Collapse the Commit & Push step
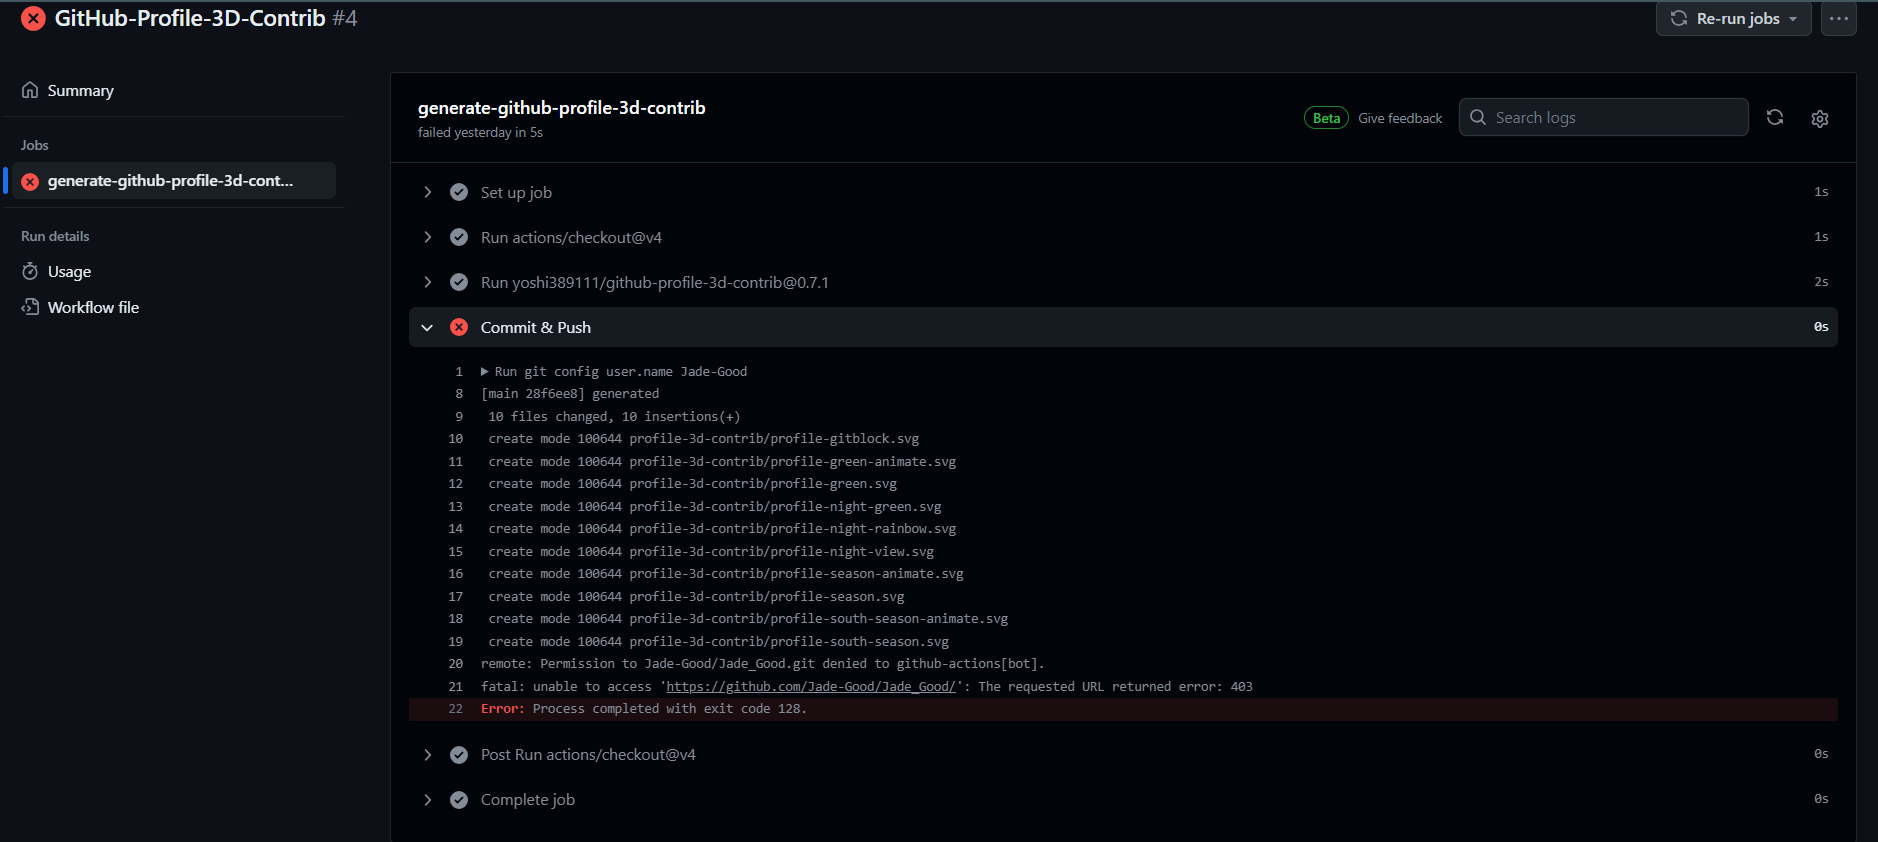Viewport: 1878px width, 842px height. click(428, 327)
